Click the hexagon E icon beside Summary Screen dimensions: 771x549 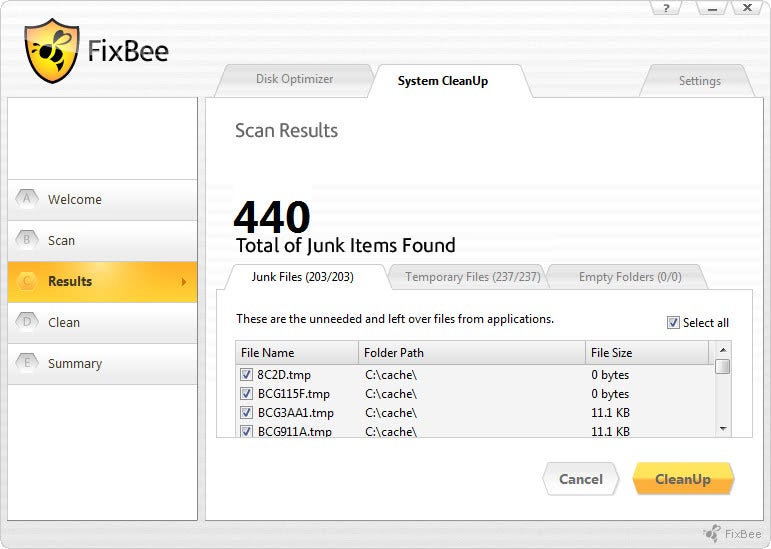point(26,363)
